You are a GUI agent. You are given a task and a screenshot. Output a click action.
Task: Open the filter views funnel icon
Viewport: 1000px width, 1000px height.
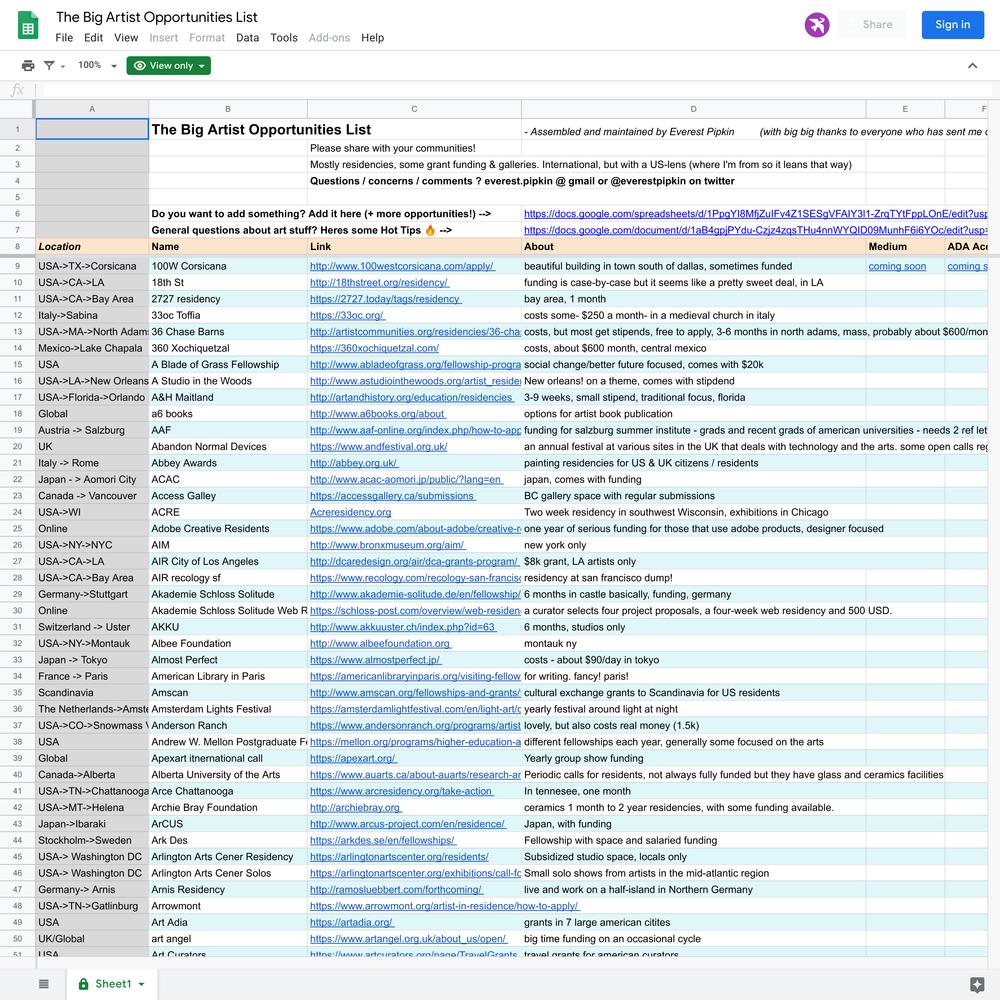point(49,66)
